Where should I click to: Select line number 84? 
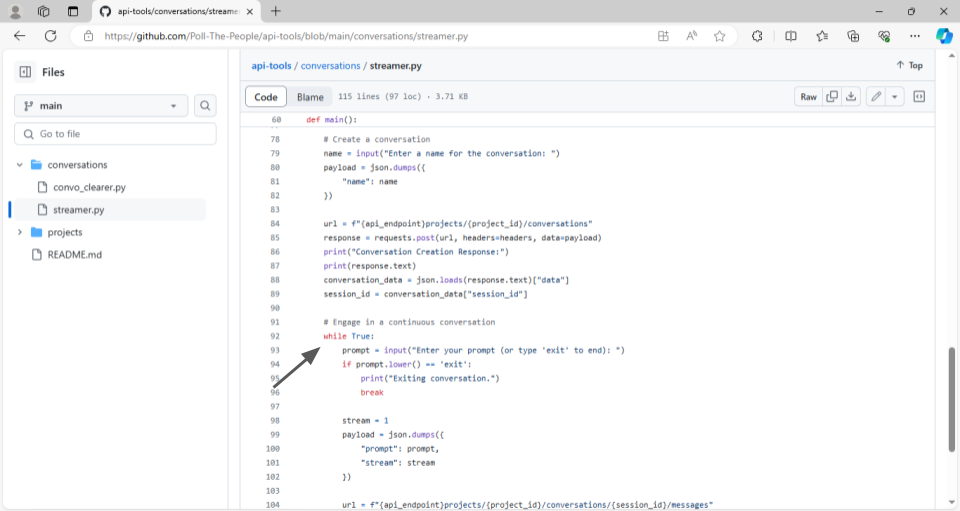pyautogui.click(x=275, y=223)
